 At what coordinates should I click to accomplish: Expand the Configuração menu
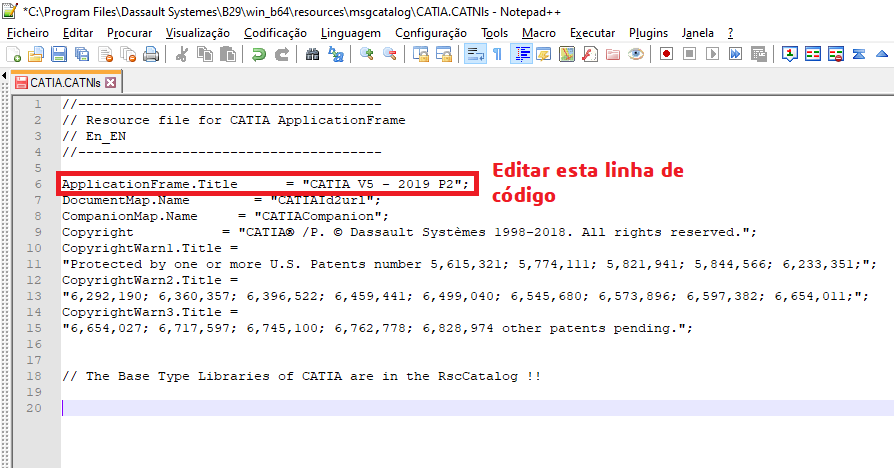(x=431, y=32)
